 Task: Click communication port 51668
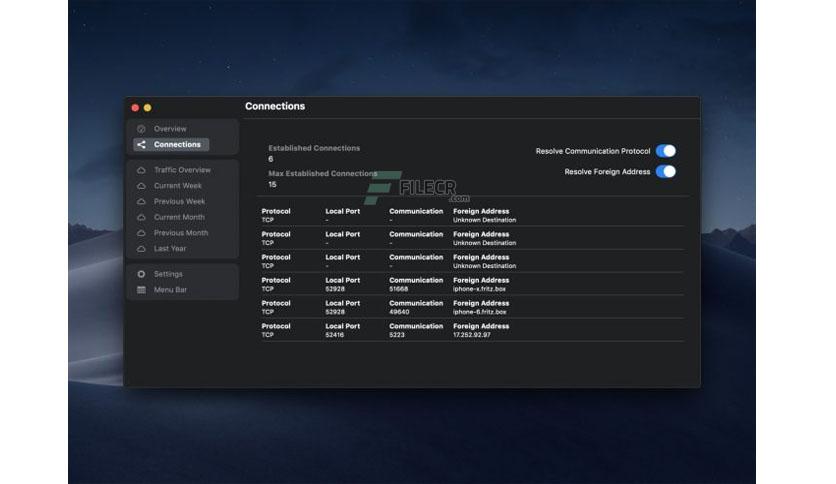[398, 289]
